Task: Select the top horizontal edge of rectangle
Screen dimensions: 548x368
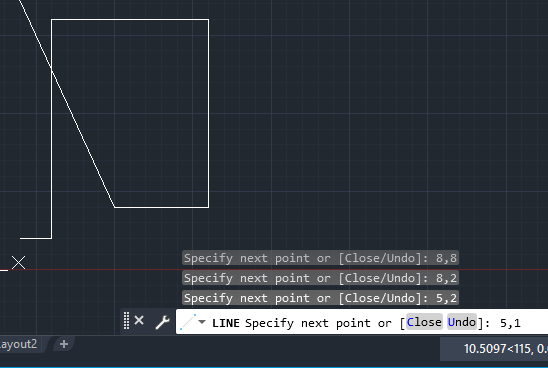Action: 130,20
